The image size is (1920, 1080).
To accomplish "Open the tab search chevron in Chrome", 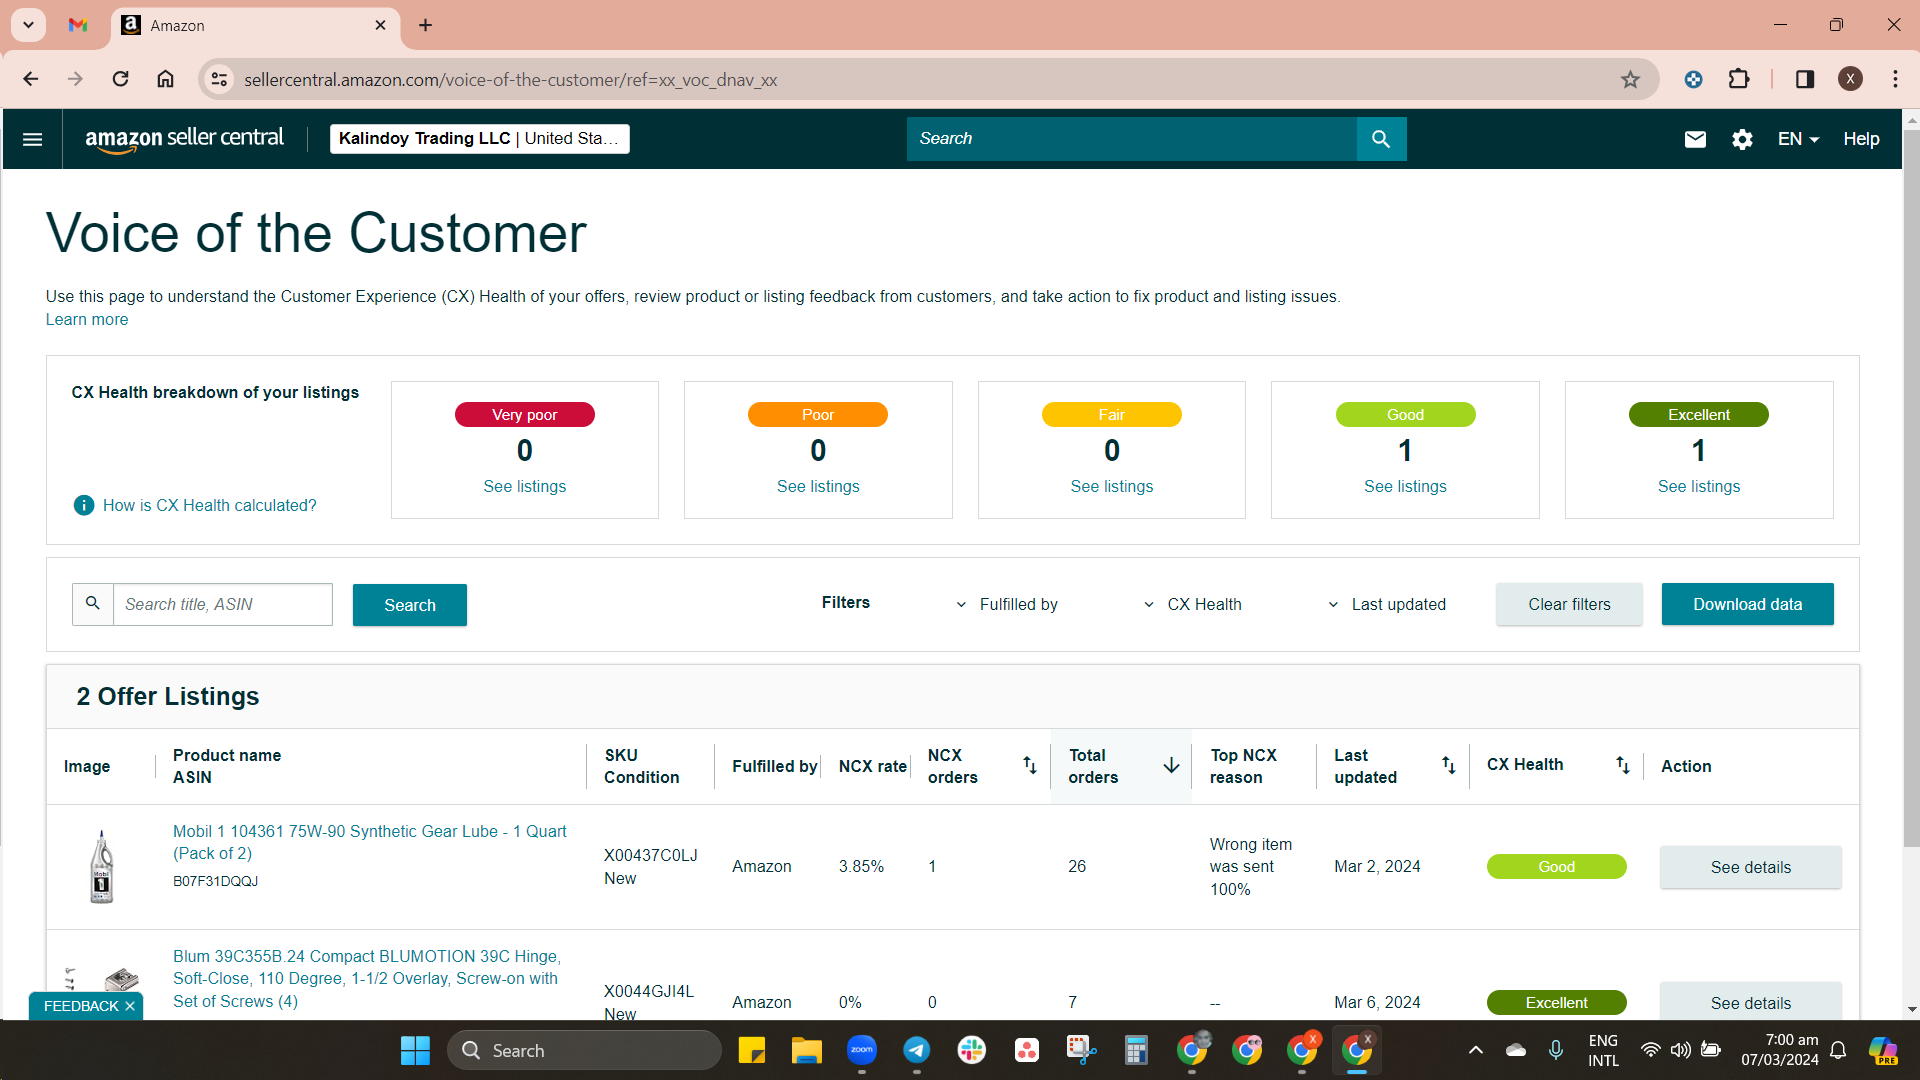I will pos(28,25).
